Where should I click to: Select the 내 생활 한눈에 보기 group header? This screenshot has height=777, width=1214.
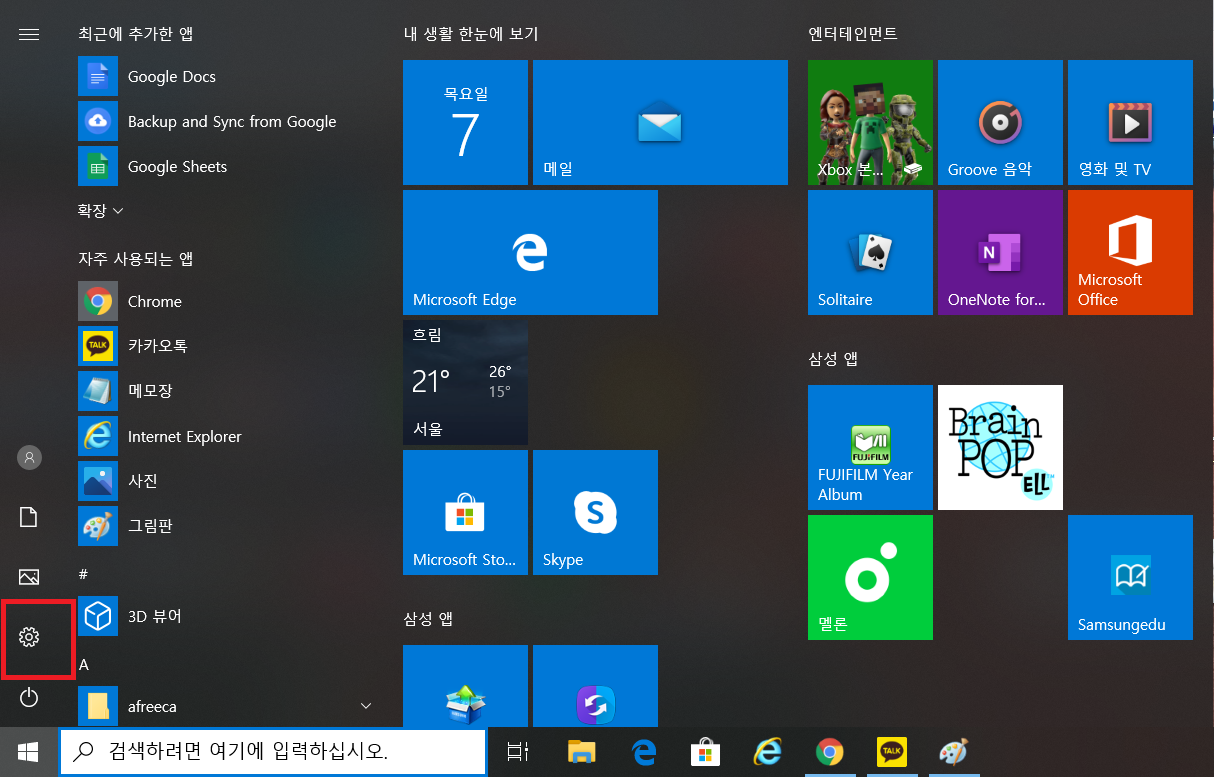click(470, 34)
